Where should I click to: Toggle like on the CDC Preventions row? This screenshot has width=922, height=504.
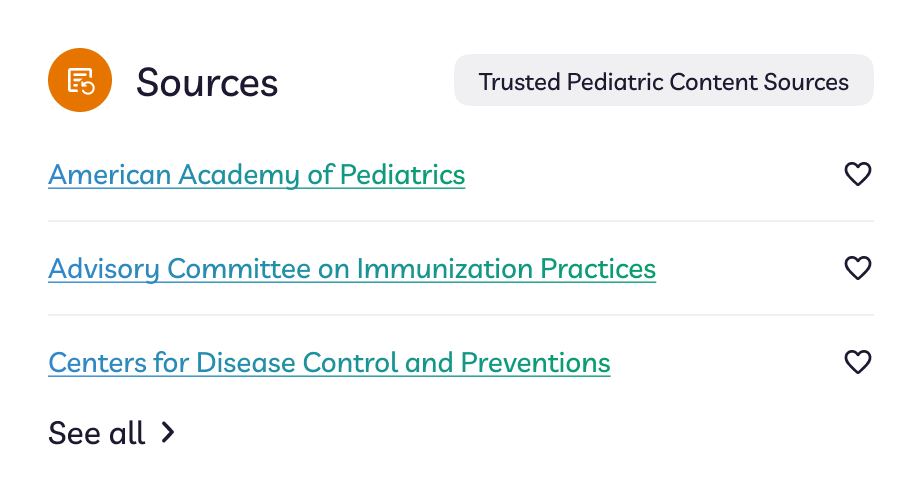(x=858, y=362)
